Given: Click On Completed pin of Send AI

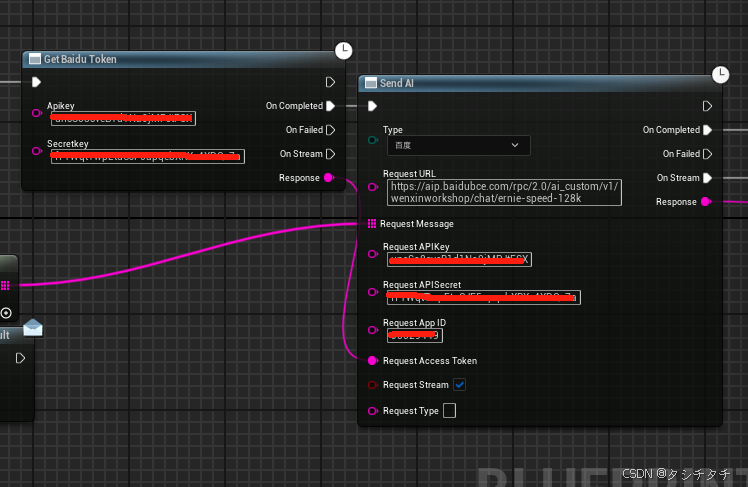Looking at the screenshot, I should coord(707,130).
